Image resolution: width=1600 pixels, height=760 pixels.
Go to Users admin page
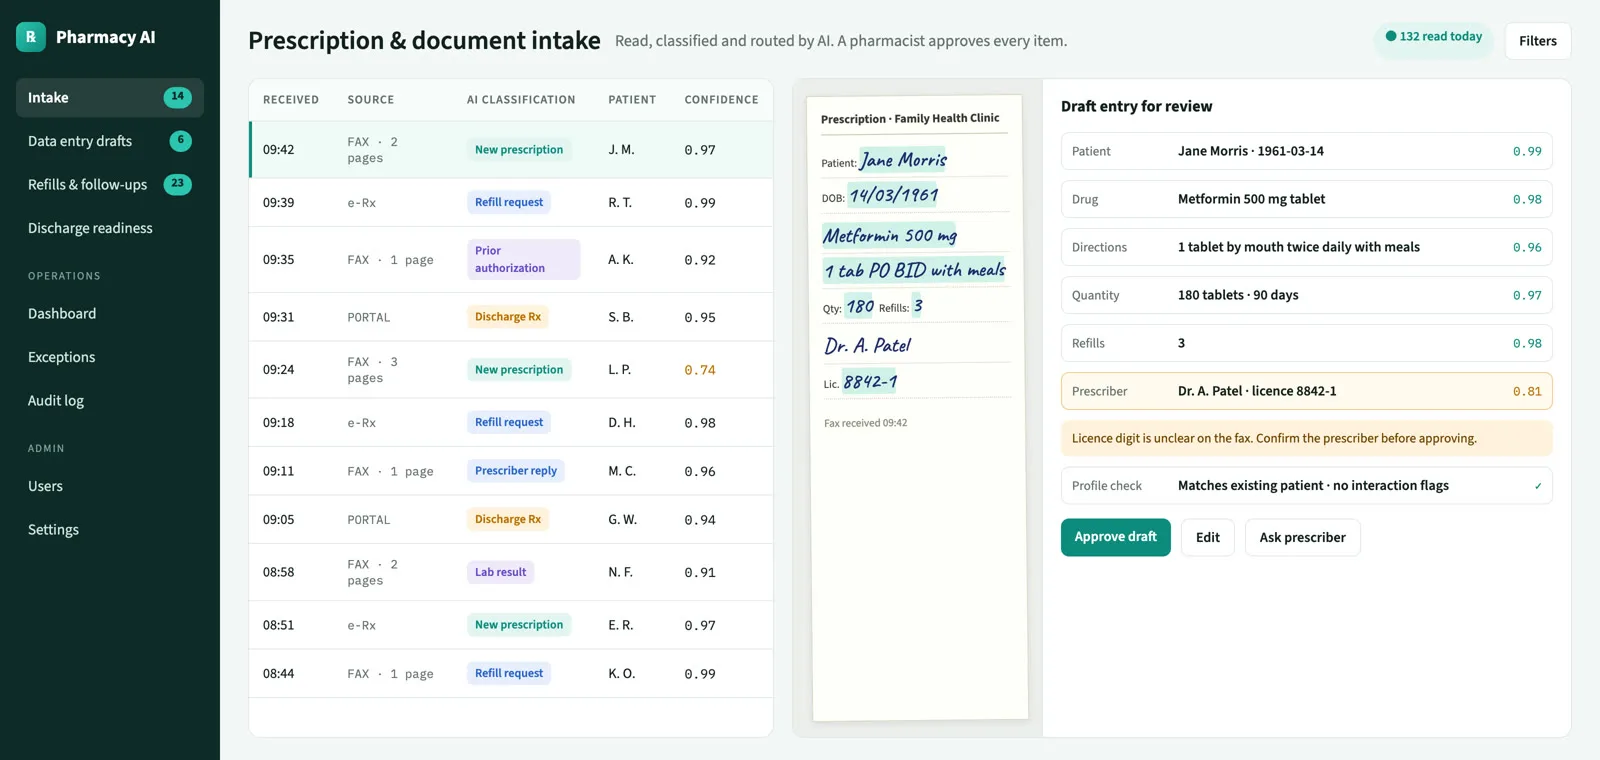[x=110, y=486]
